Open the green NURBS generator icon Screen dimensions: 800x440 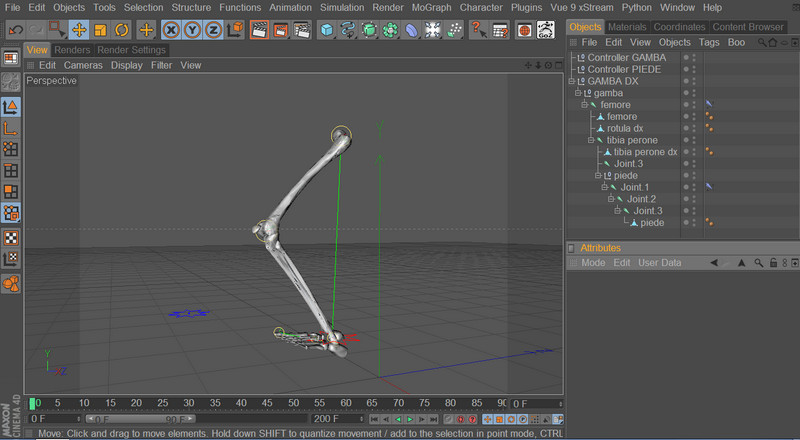pyautogui.click(x=369, y=30)
